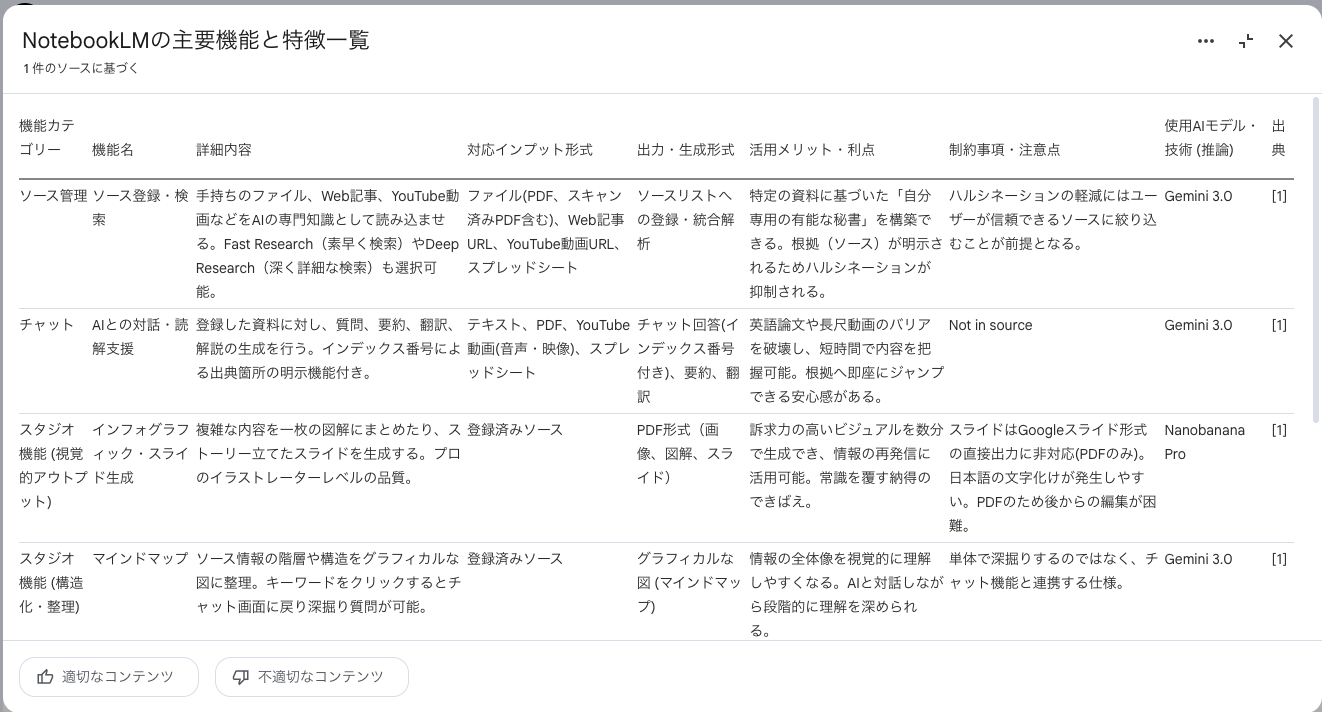Click the 訴求力の高いビジュアル merit cell
The height and width of the screenshot is (712, 1322).
click(x=846, y=466)
